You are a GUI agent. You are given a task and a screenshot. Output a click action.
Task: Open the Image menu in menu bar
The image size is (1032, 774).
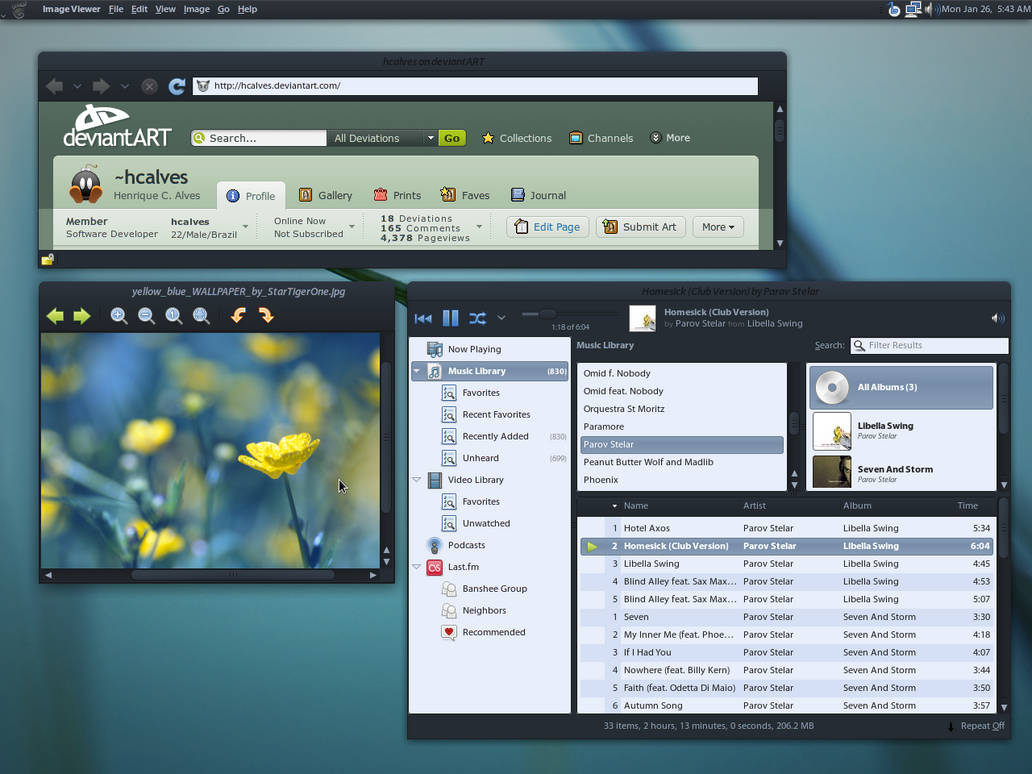[196, 9]
